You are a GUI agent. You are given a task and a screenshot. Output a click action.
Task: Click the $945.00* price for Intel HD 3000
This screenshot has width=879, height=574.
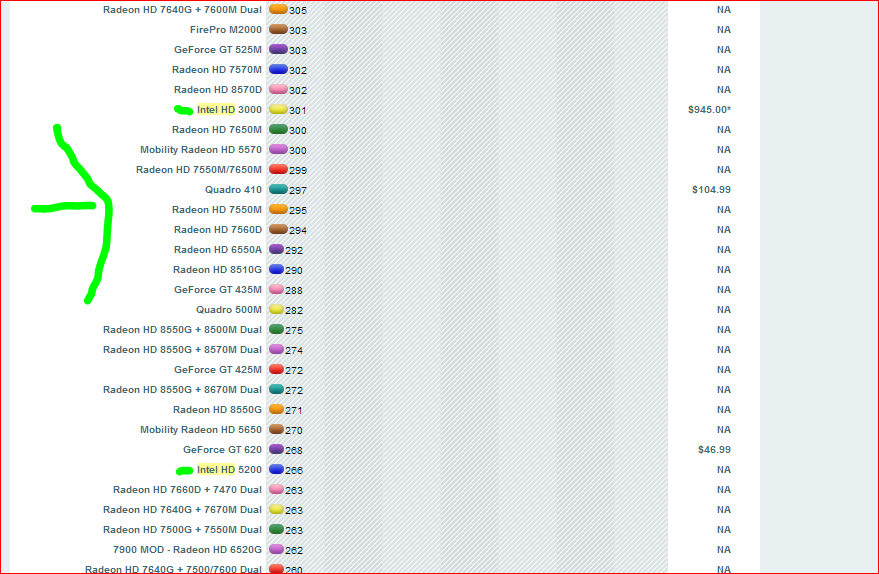point(709,110)
